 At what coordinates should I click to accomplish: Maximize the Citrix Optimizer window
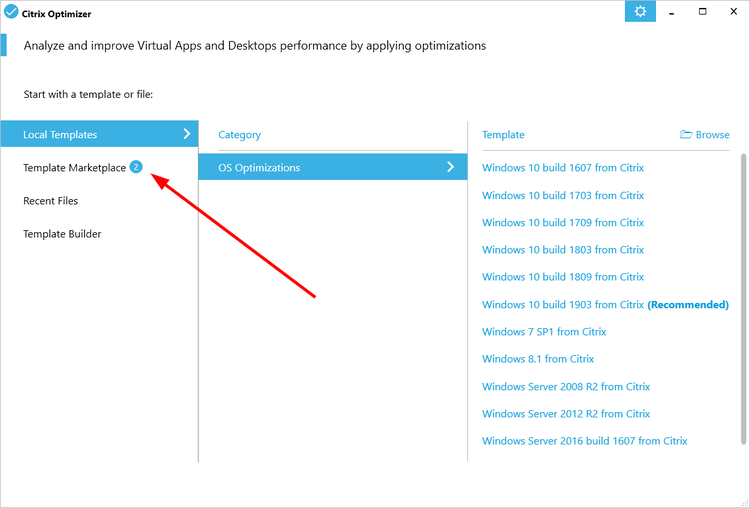click(702, 11)
